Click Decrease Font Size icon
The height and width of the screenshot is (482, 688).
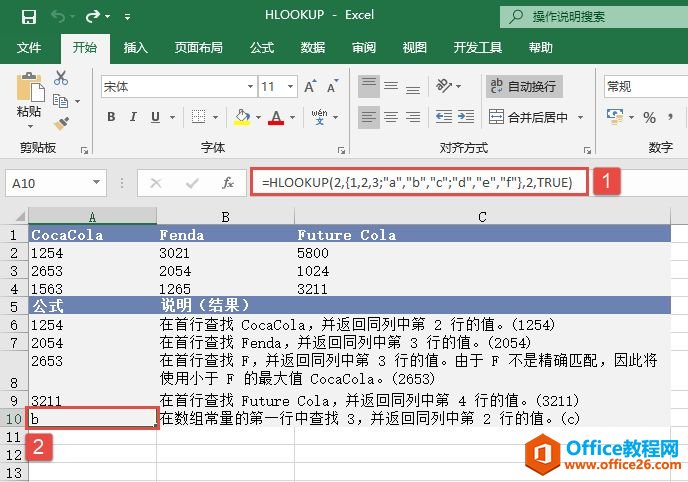[333, 86]
